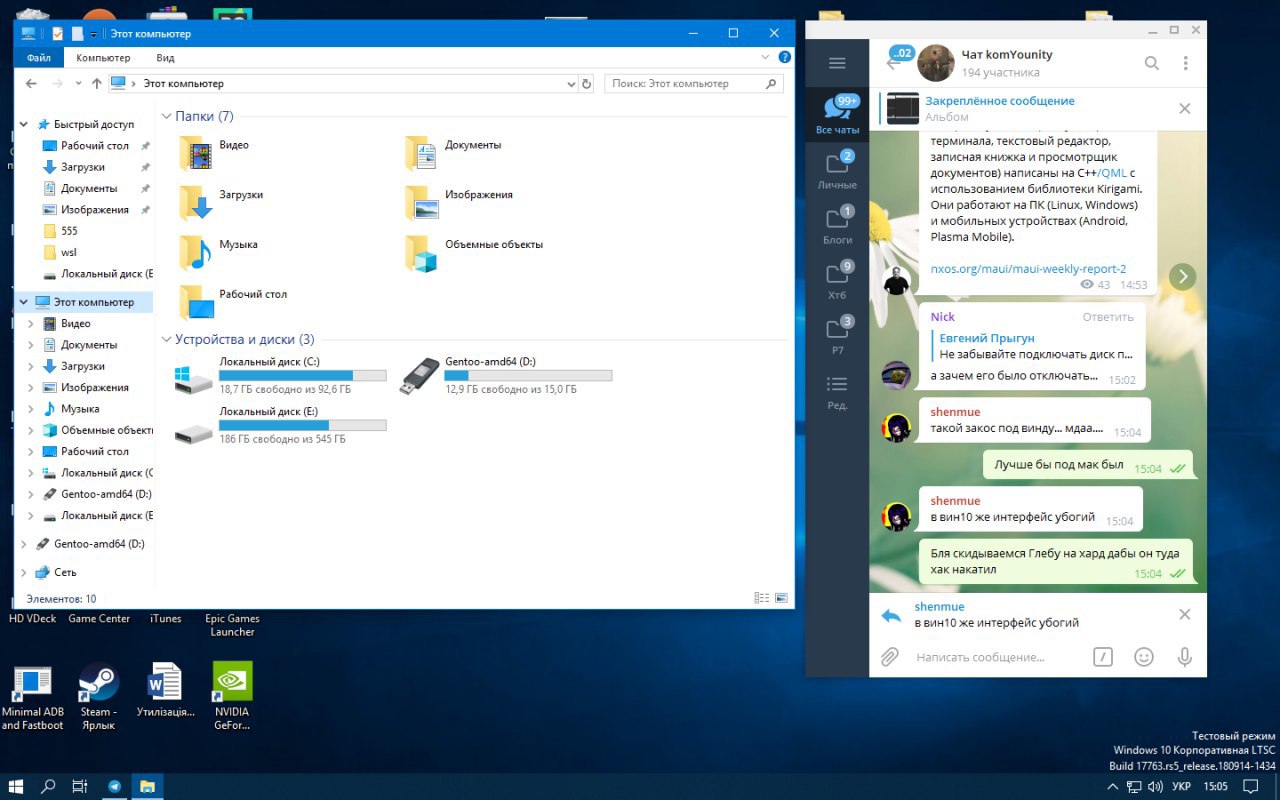
Task: Open chat options three-dot menu
Action: tap(1186, 63)
